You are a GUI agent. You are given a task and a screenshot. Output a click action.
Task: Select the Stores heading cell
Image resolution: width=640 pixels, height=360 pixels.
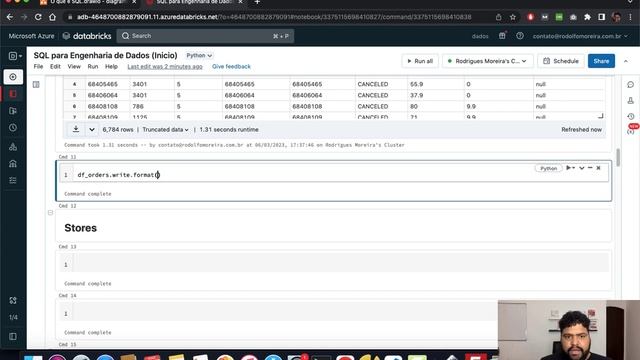(333, 226)
